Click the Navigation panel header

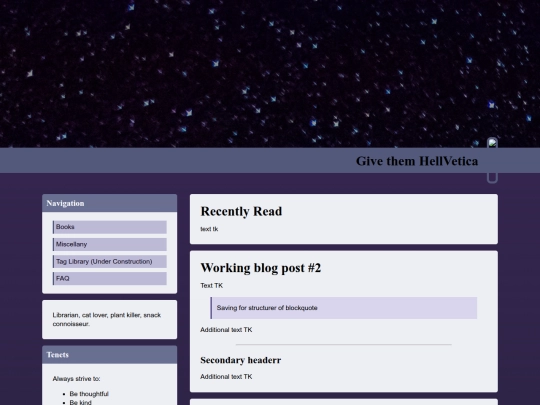pos(110,203)
